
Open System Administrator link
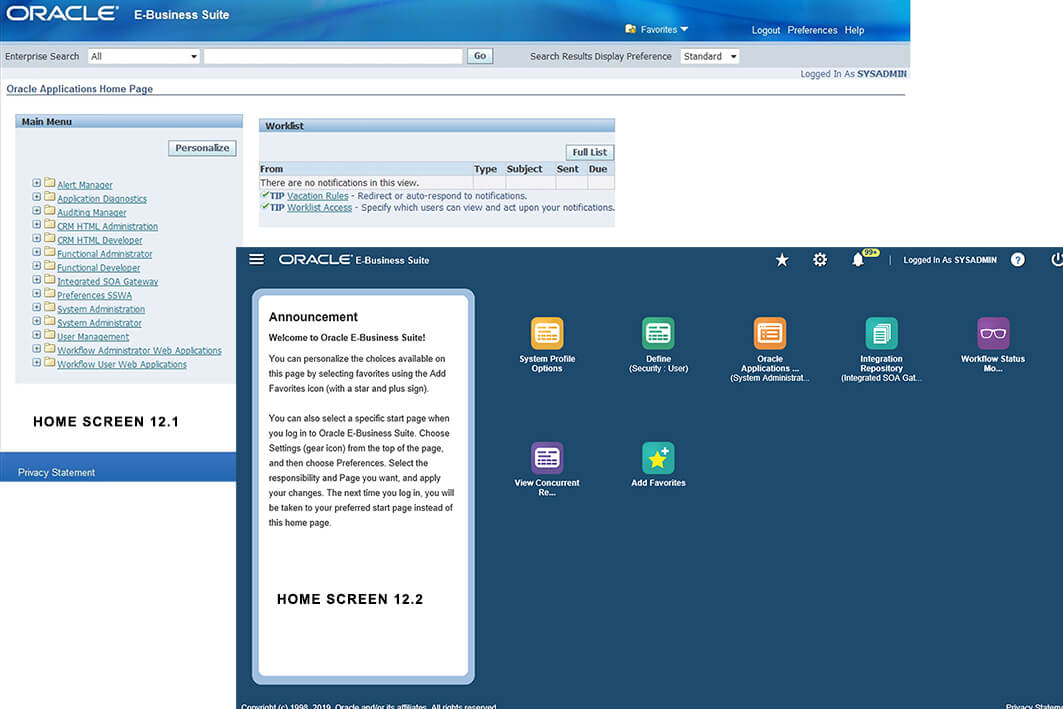pyautogui.click(x=99, y=323)
